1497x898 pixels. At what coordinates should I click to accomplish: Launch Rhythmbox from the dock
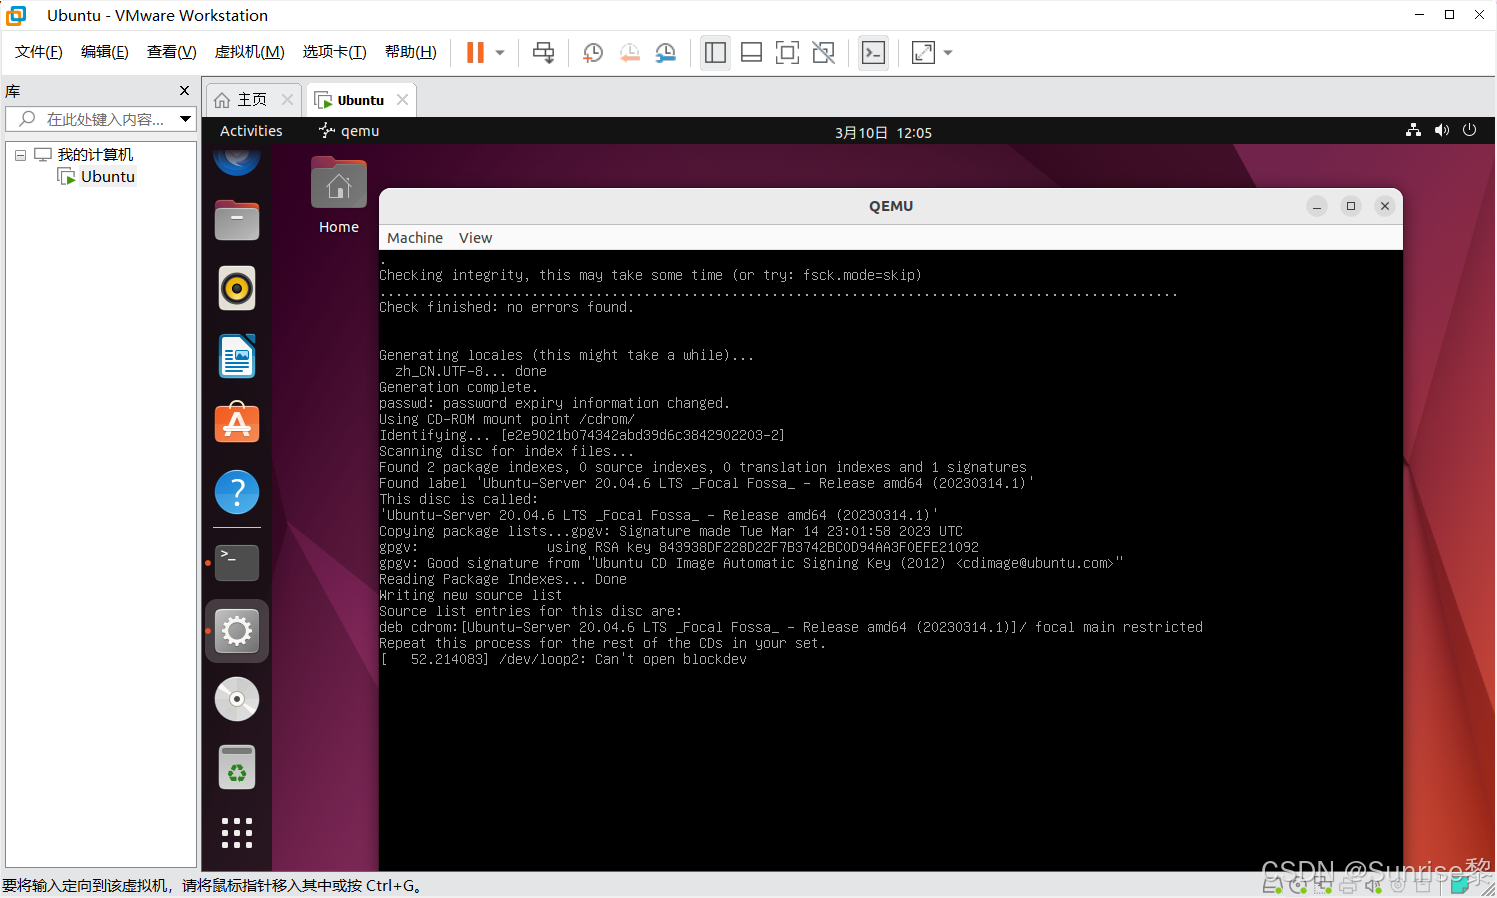point(237,289)
